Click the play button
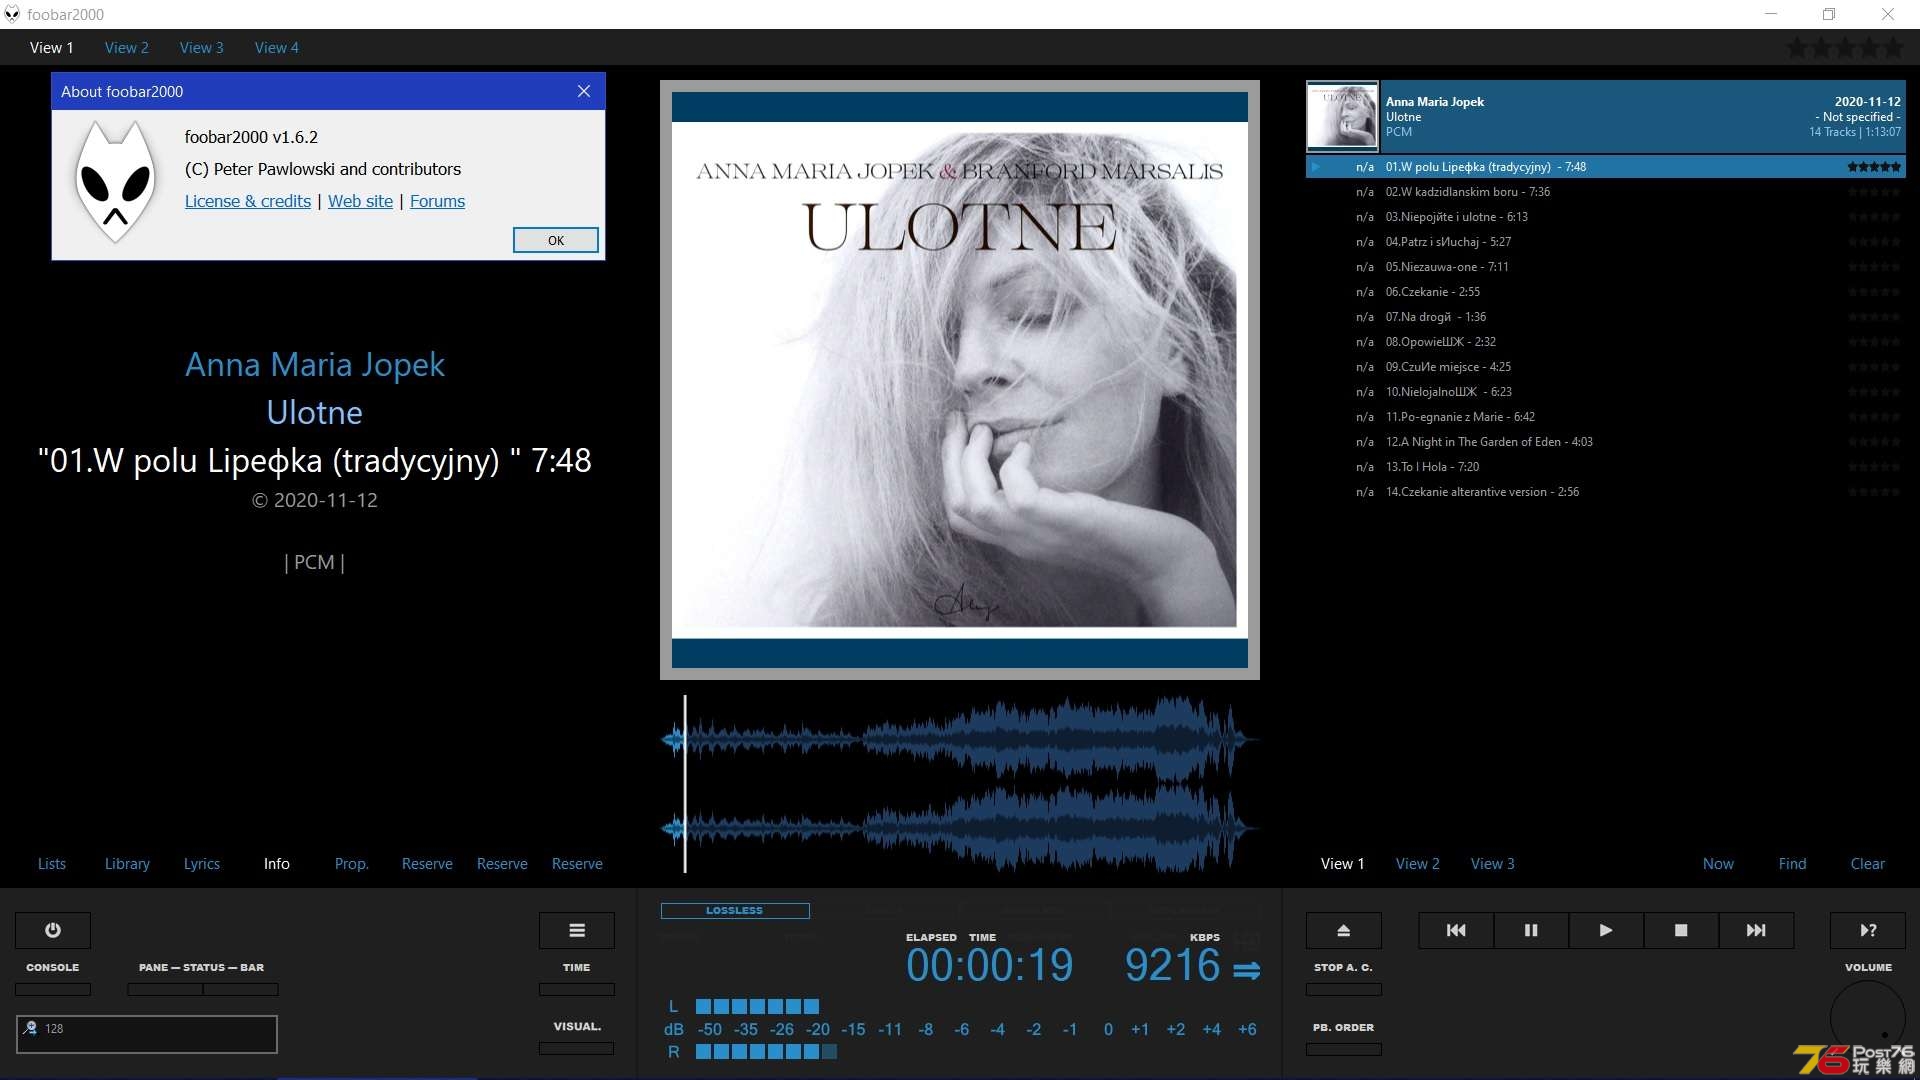Image resolution: width=1920 pixels, height=1080 pixels. (1606, 930)
